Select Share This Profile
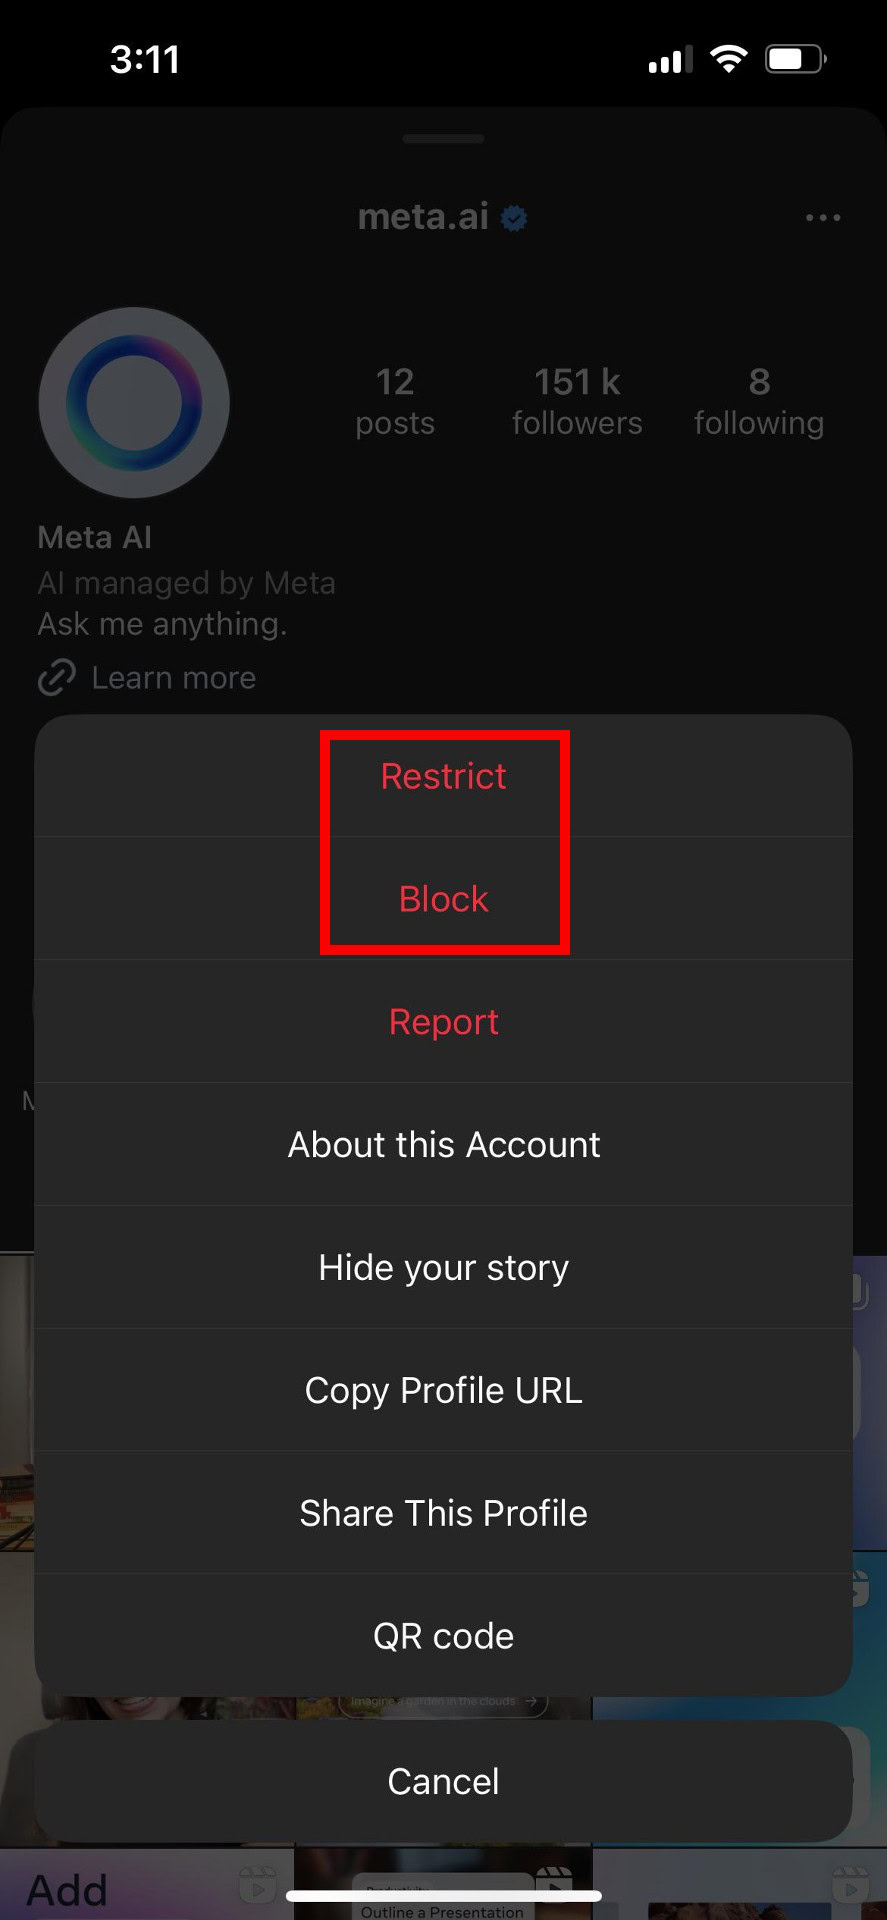This screenshot has width=887, height=1920. pyautogui.click(x=443, y=1513)
